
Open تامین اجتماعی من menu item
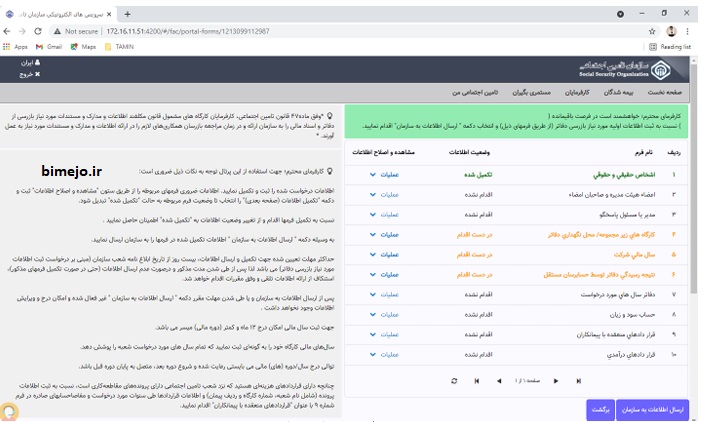pos(475,92)
